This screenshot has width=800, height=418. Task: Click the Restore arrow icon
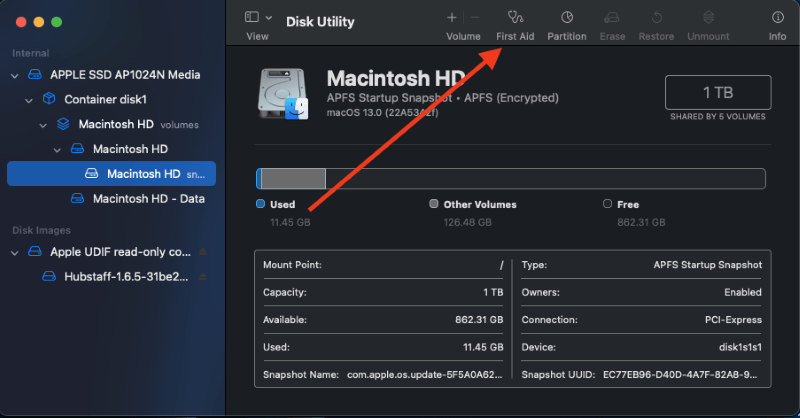(x=657, y=17)
